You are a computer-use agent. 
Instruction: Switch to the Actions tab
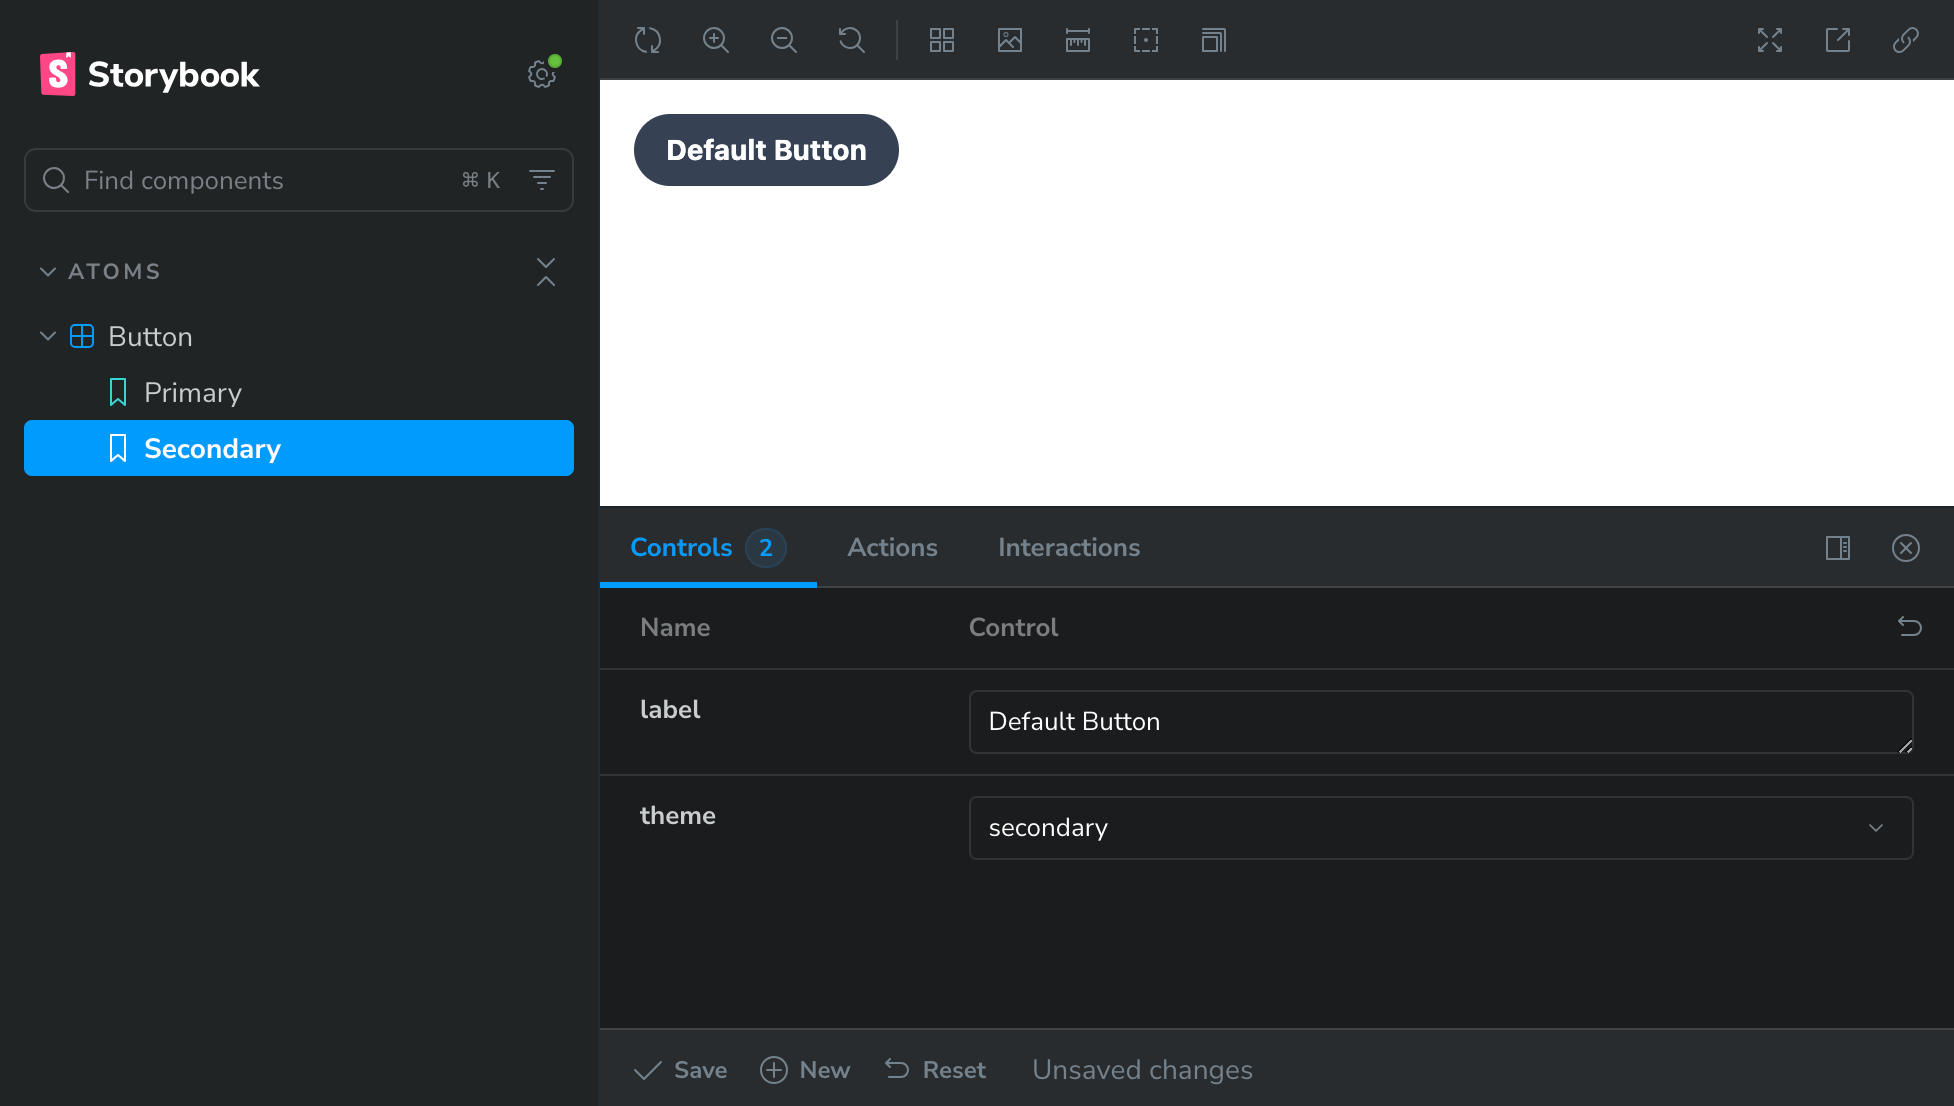click(892, 548)
